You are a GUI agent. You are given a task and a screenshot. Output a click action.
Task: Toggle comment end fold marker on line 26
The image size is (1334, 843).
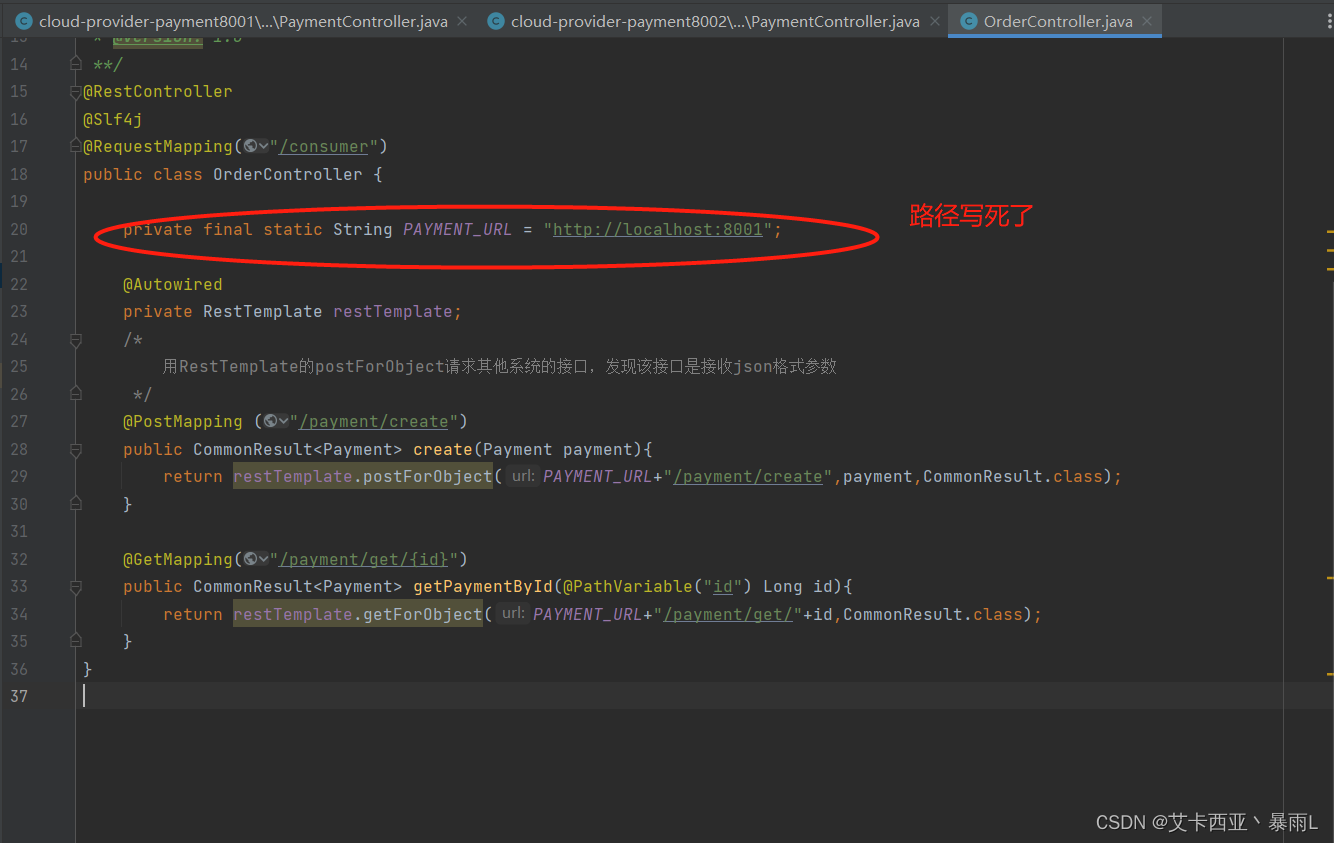[x=76, y=394]
